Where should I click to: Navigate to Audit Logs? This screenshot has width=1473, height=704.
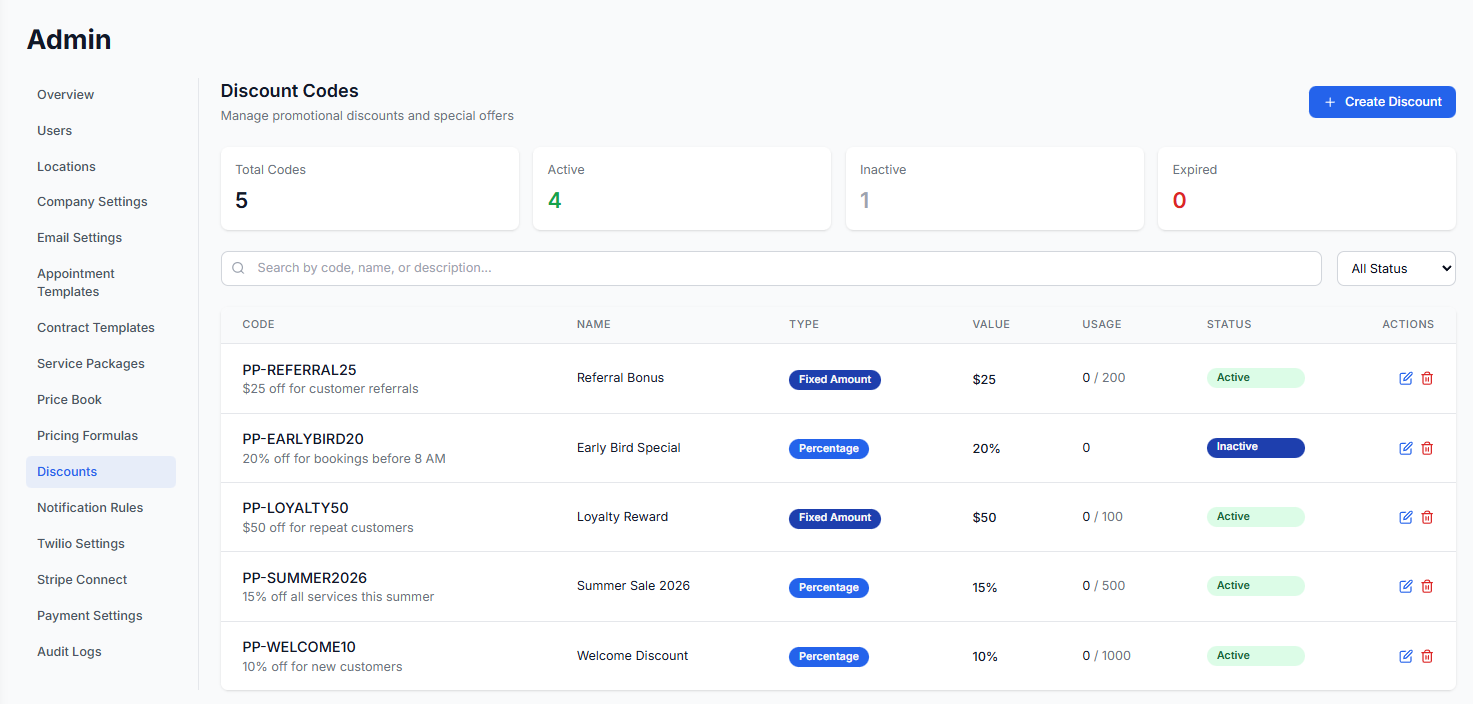69,652
